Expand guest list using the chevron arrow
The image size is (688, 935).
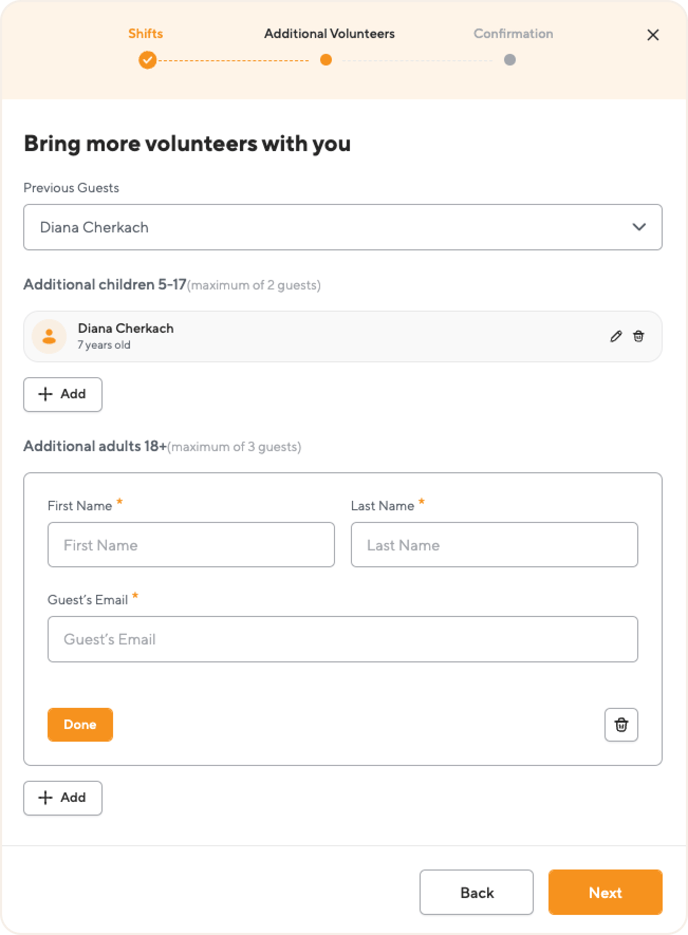coord(639,227)
